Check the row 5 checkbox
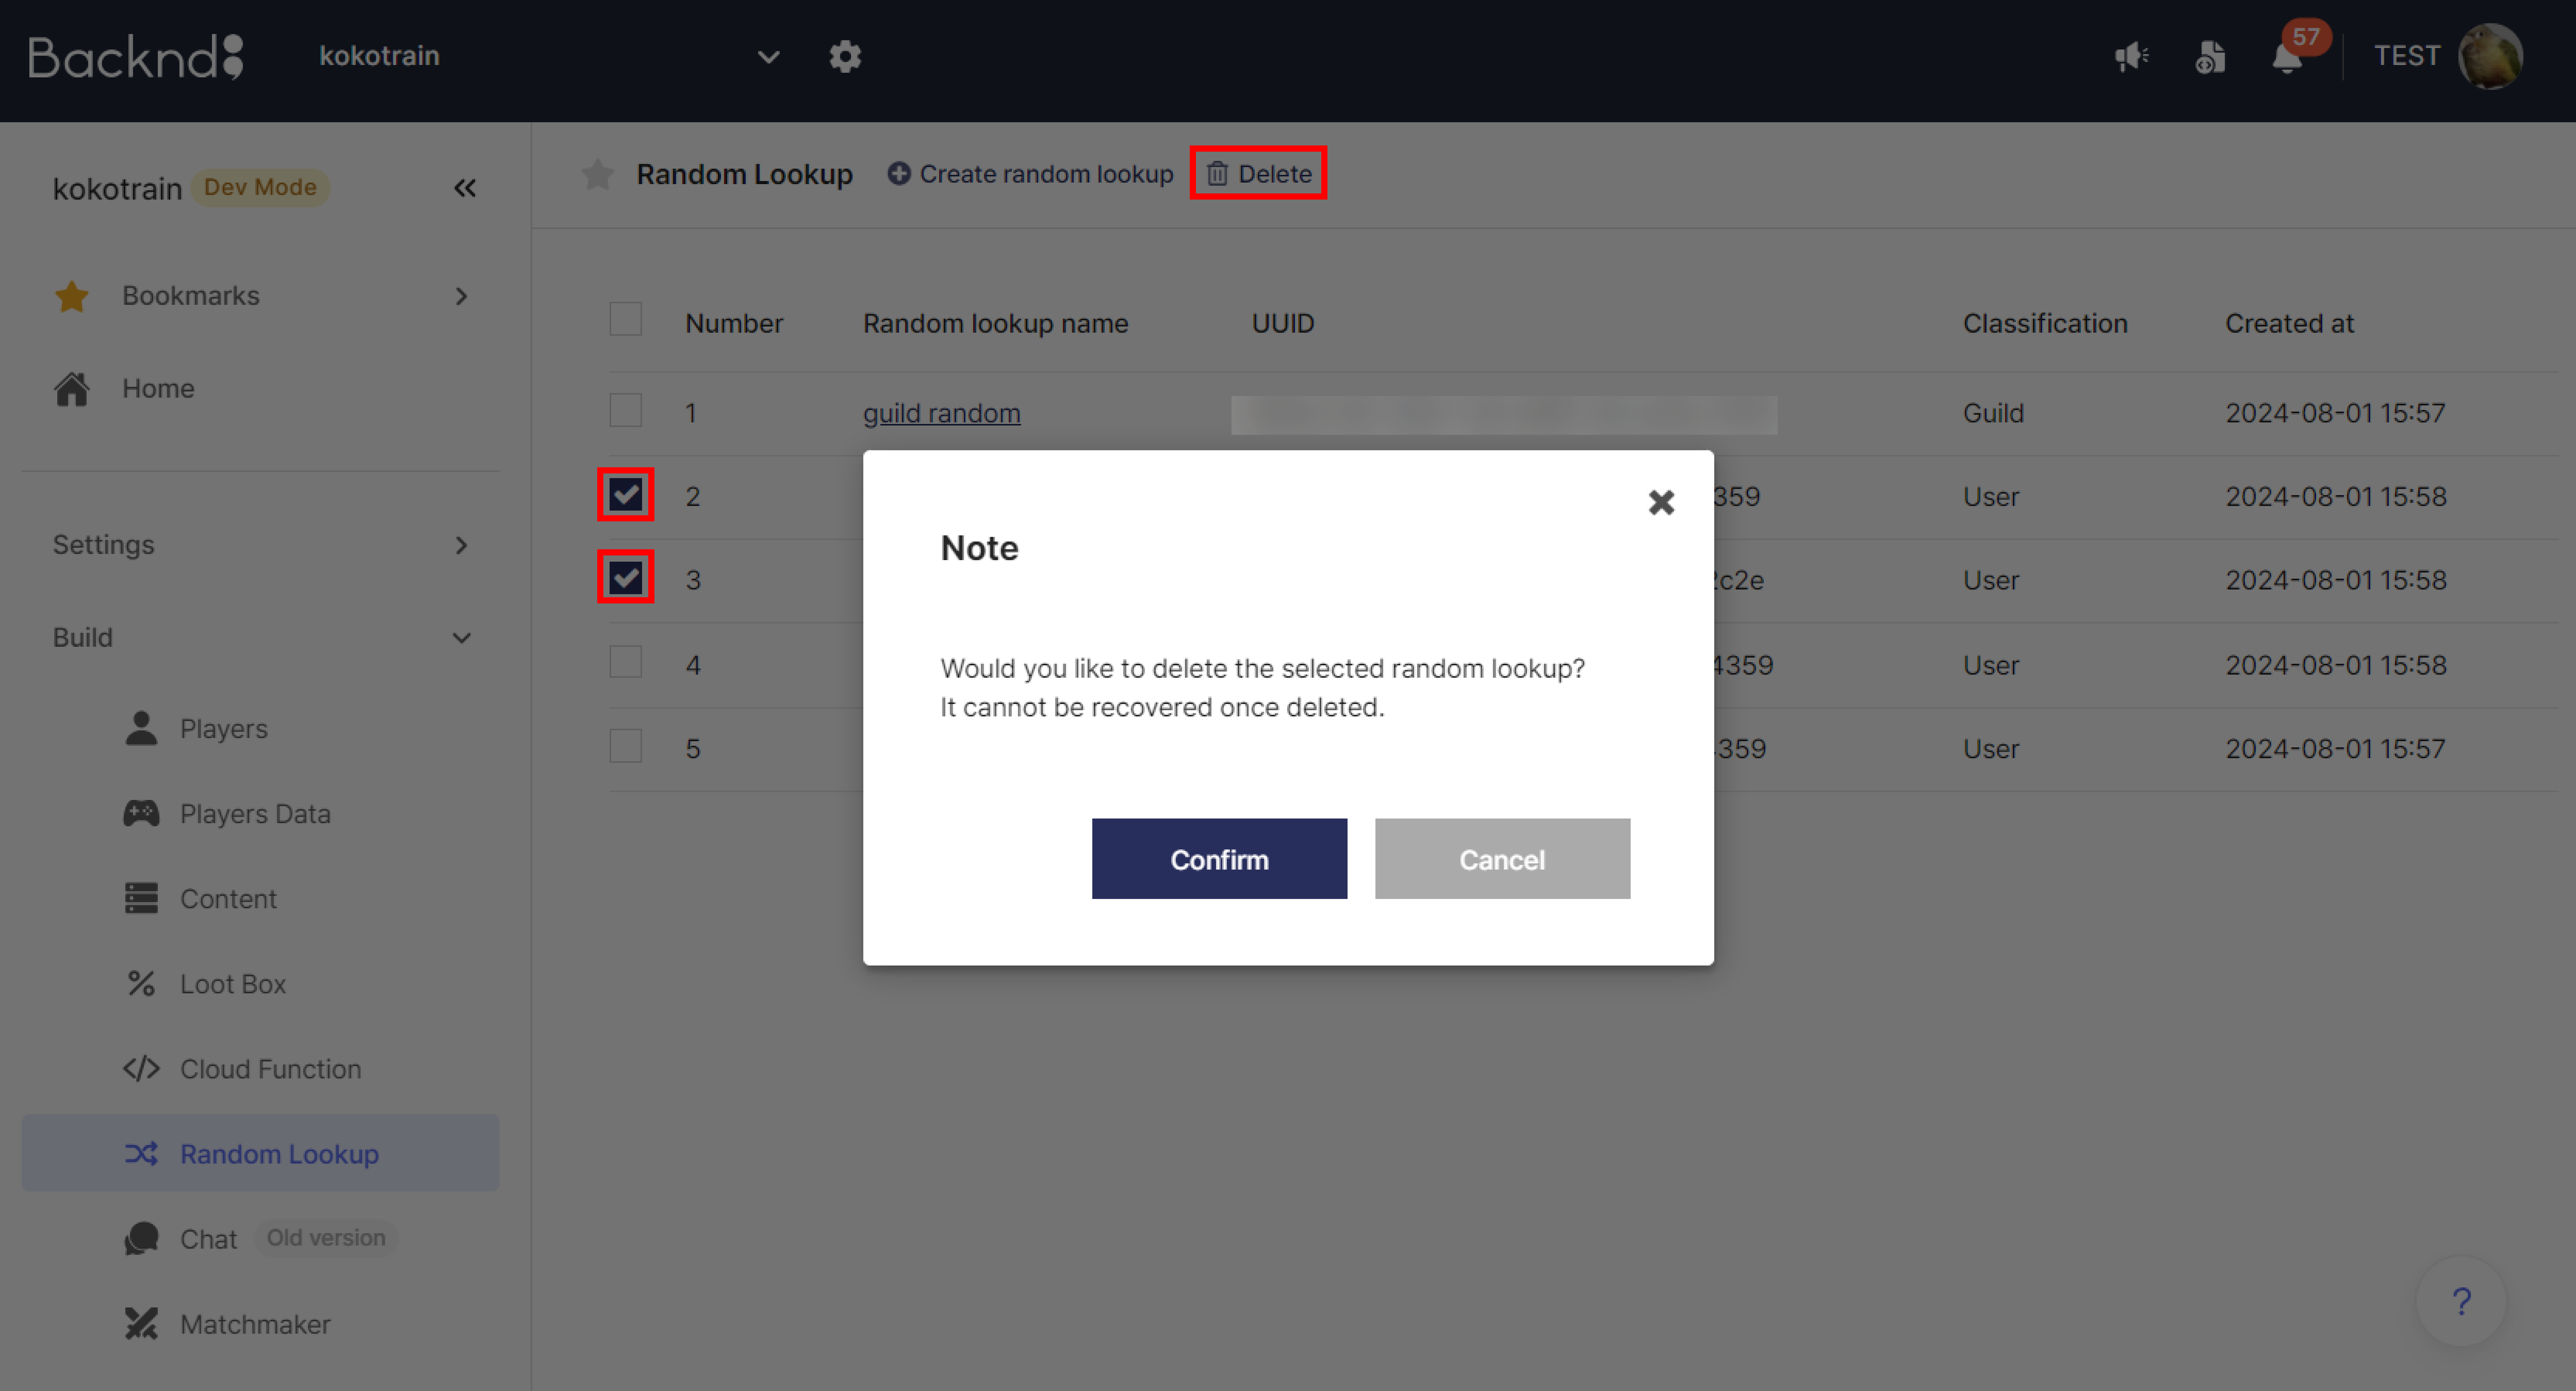Image resolution: width=2576 pixels, height=1391 pixels. point(626,746)
